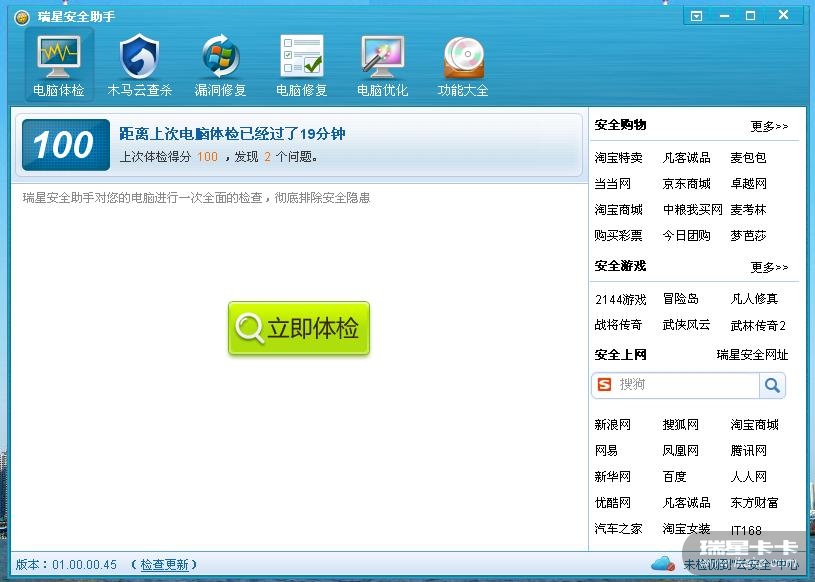Open the 凡客诚品 shopping link
The height and width of the screenshot is (582, 815).
click(686, 157)
